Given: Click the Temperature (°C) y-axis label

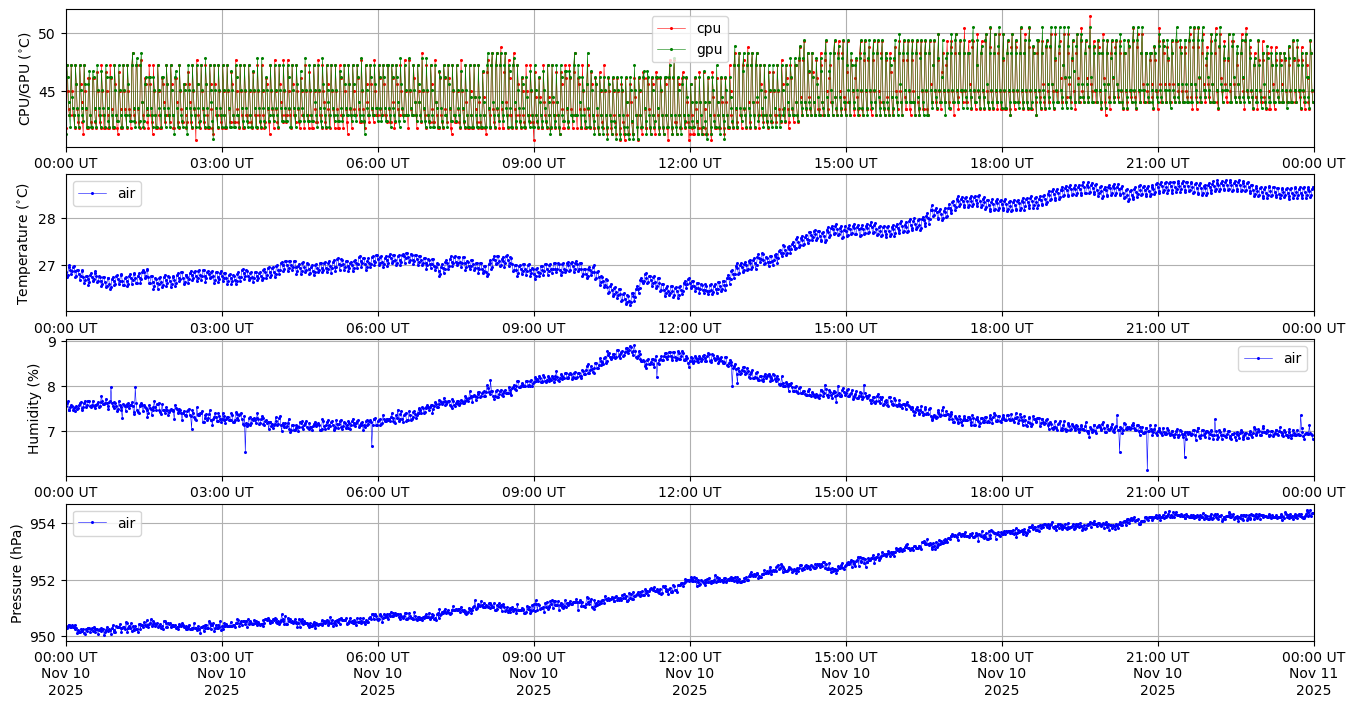Looking at the screenshot, I should [x=25, y=243].
